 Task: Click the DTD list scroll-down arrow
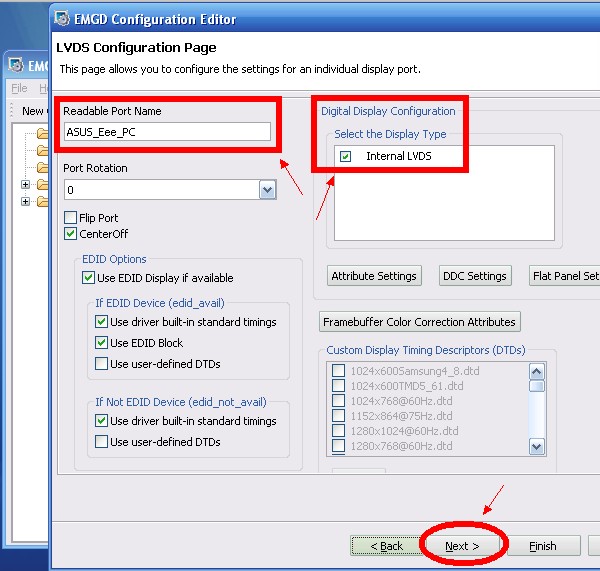(x=537, y=447)
